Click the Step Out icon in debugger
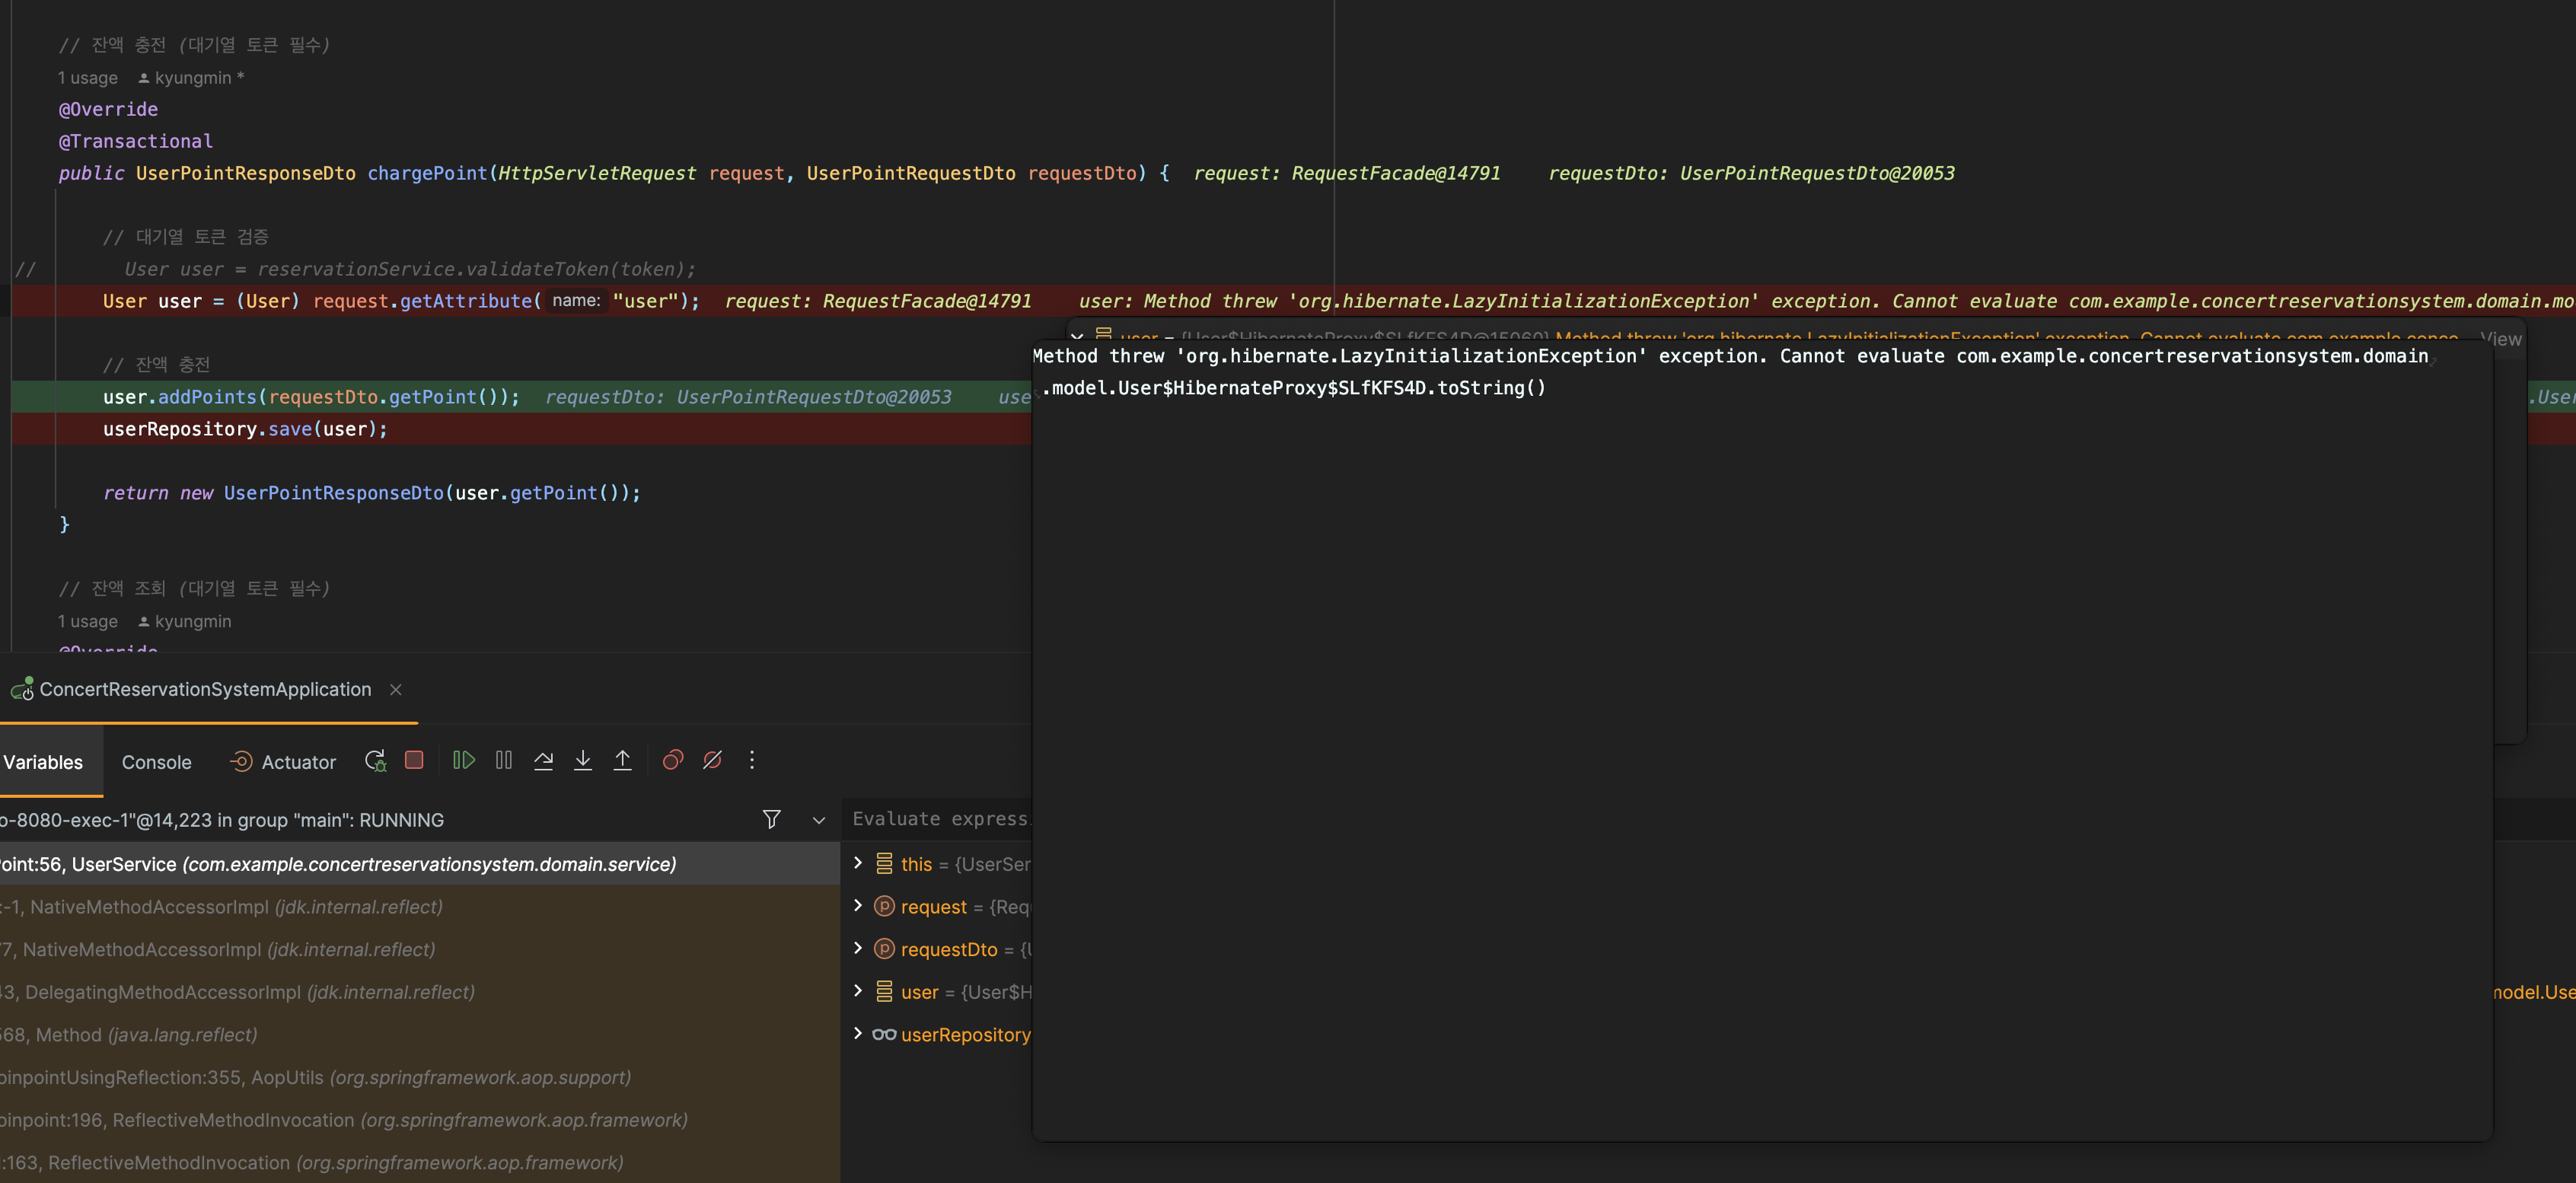The image size is (2576, 1183). [624, 759]
